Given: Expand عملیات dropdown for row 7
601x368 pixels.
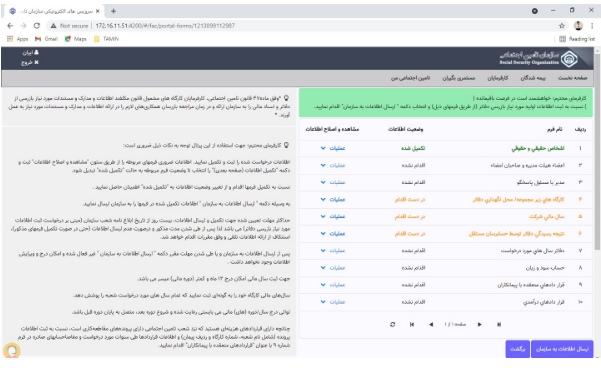Looking at the screenshot, I should click(333, 250).
